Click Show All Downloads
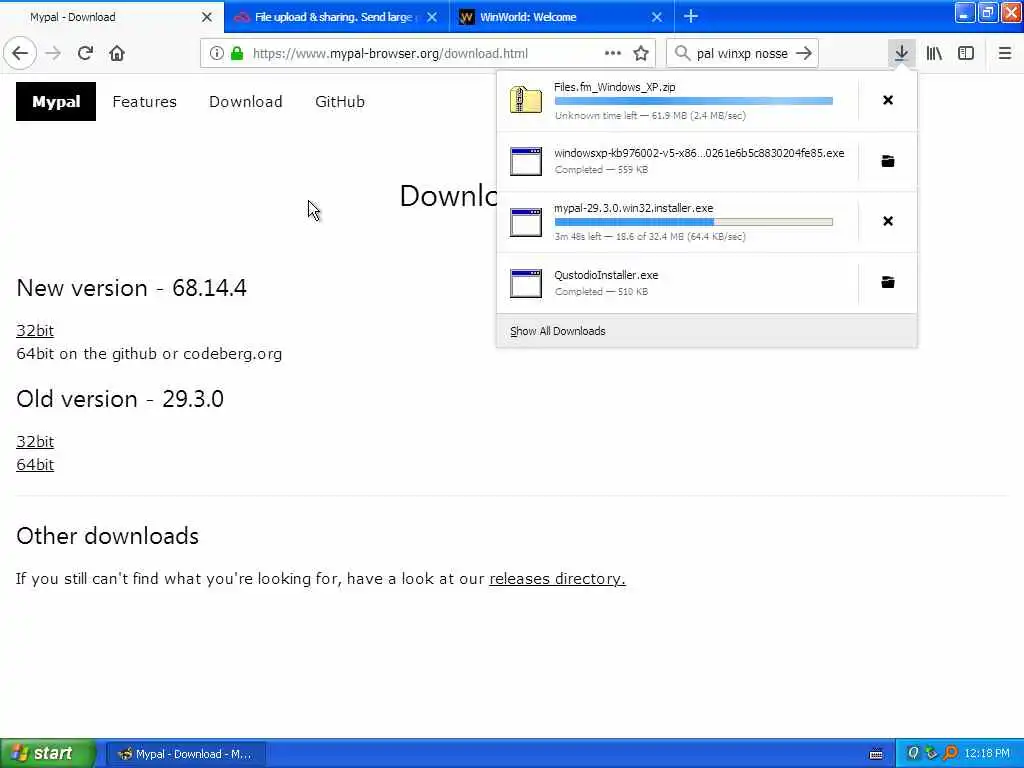Viewport: 1024px width, 768px height. 558,331
